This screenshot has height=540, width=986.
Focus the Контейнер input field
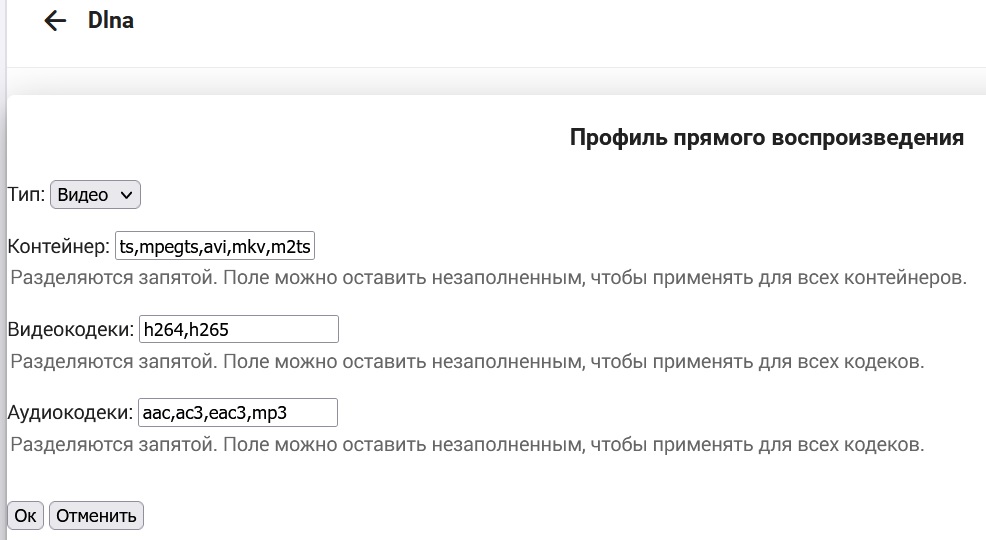[216, 246]
